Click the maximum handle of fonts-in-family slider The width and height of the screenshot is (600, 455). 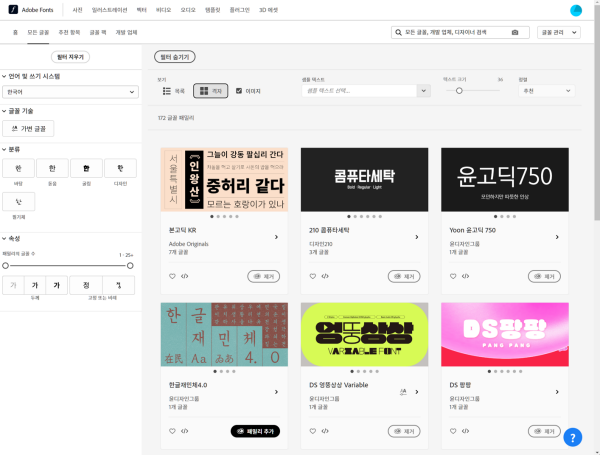point(130,266)
